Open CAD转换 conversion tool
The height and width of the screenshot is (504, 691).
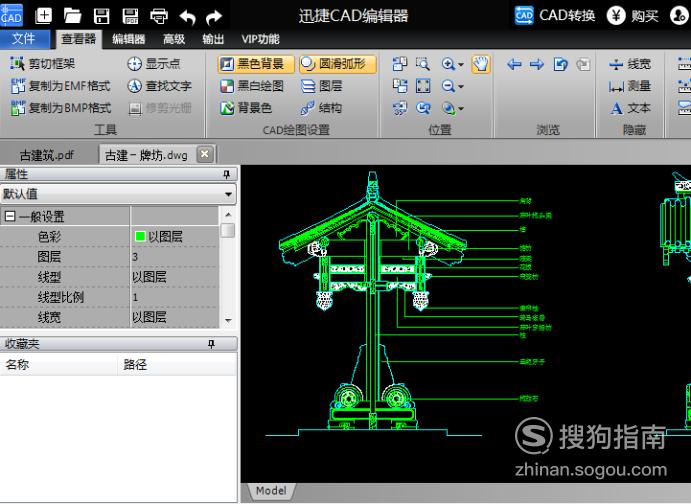click(x=555, y=16)
